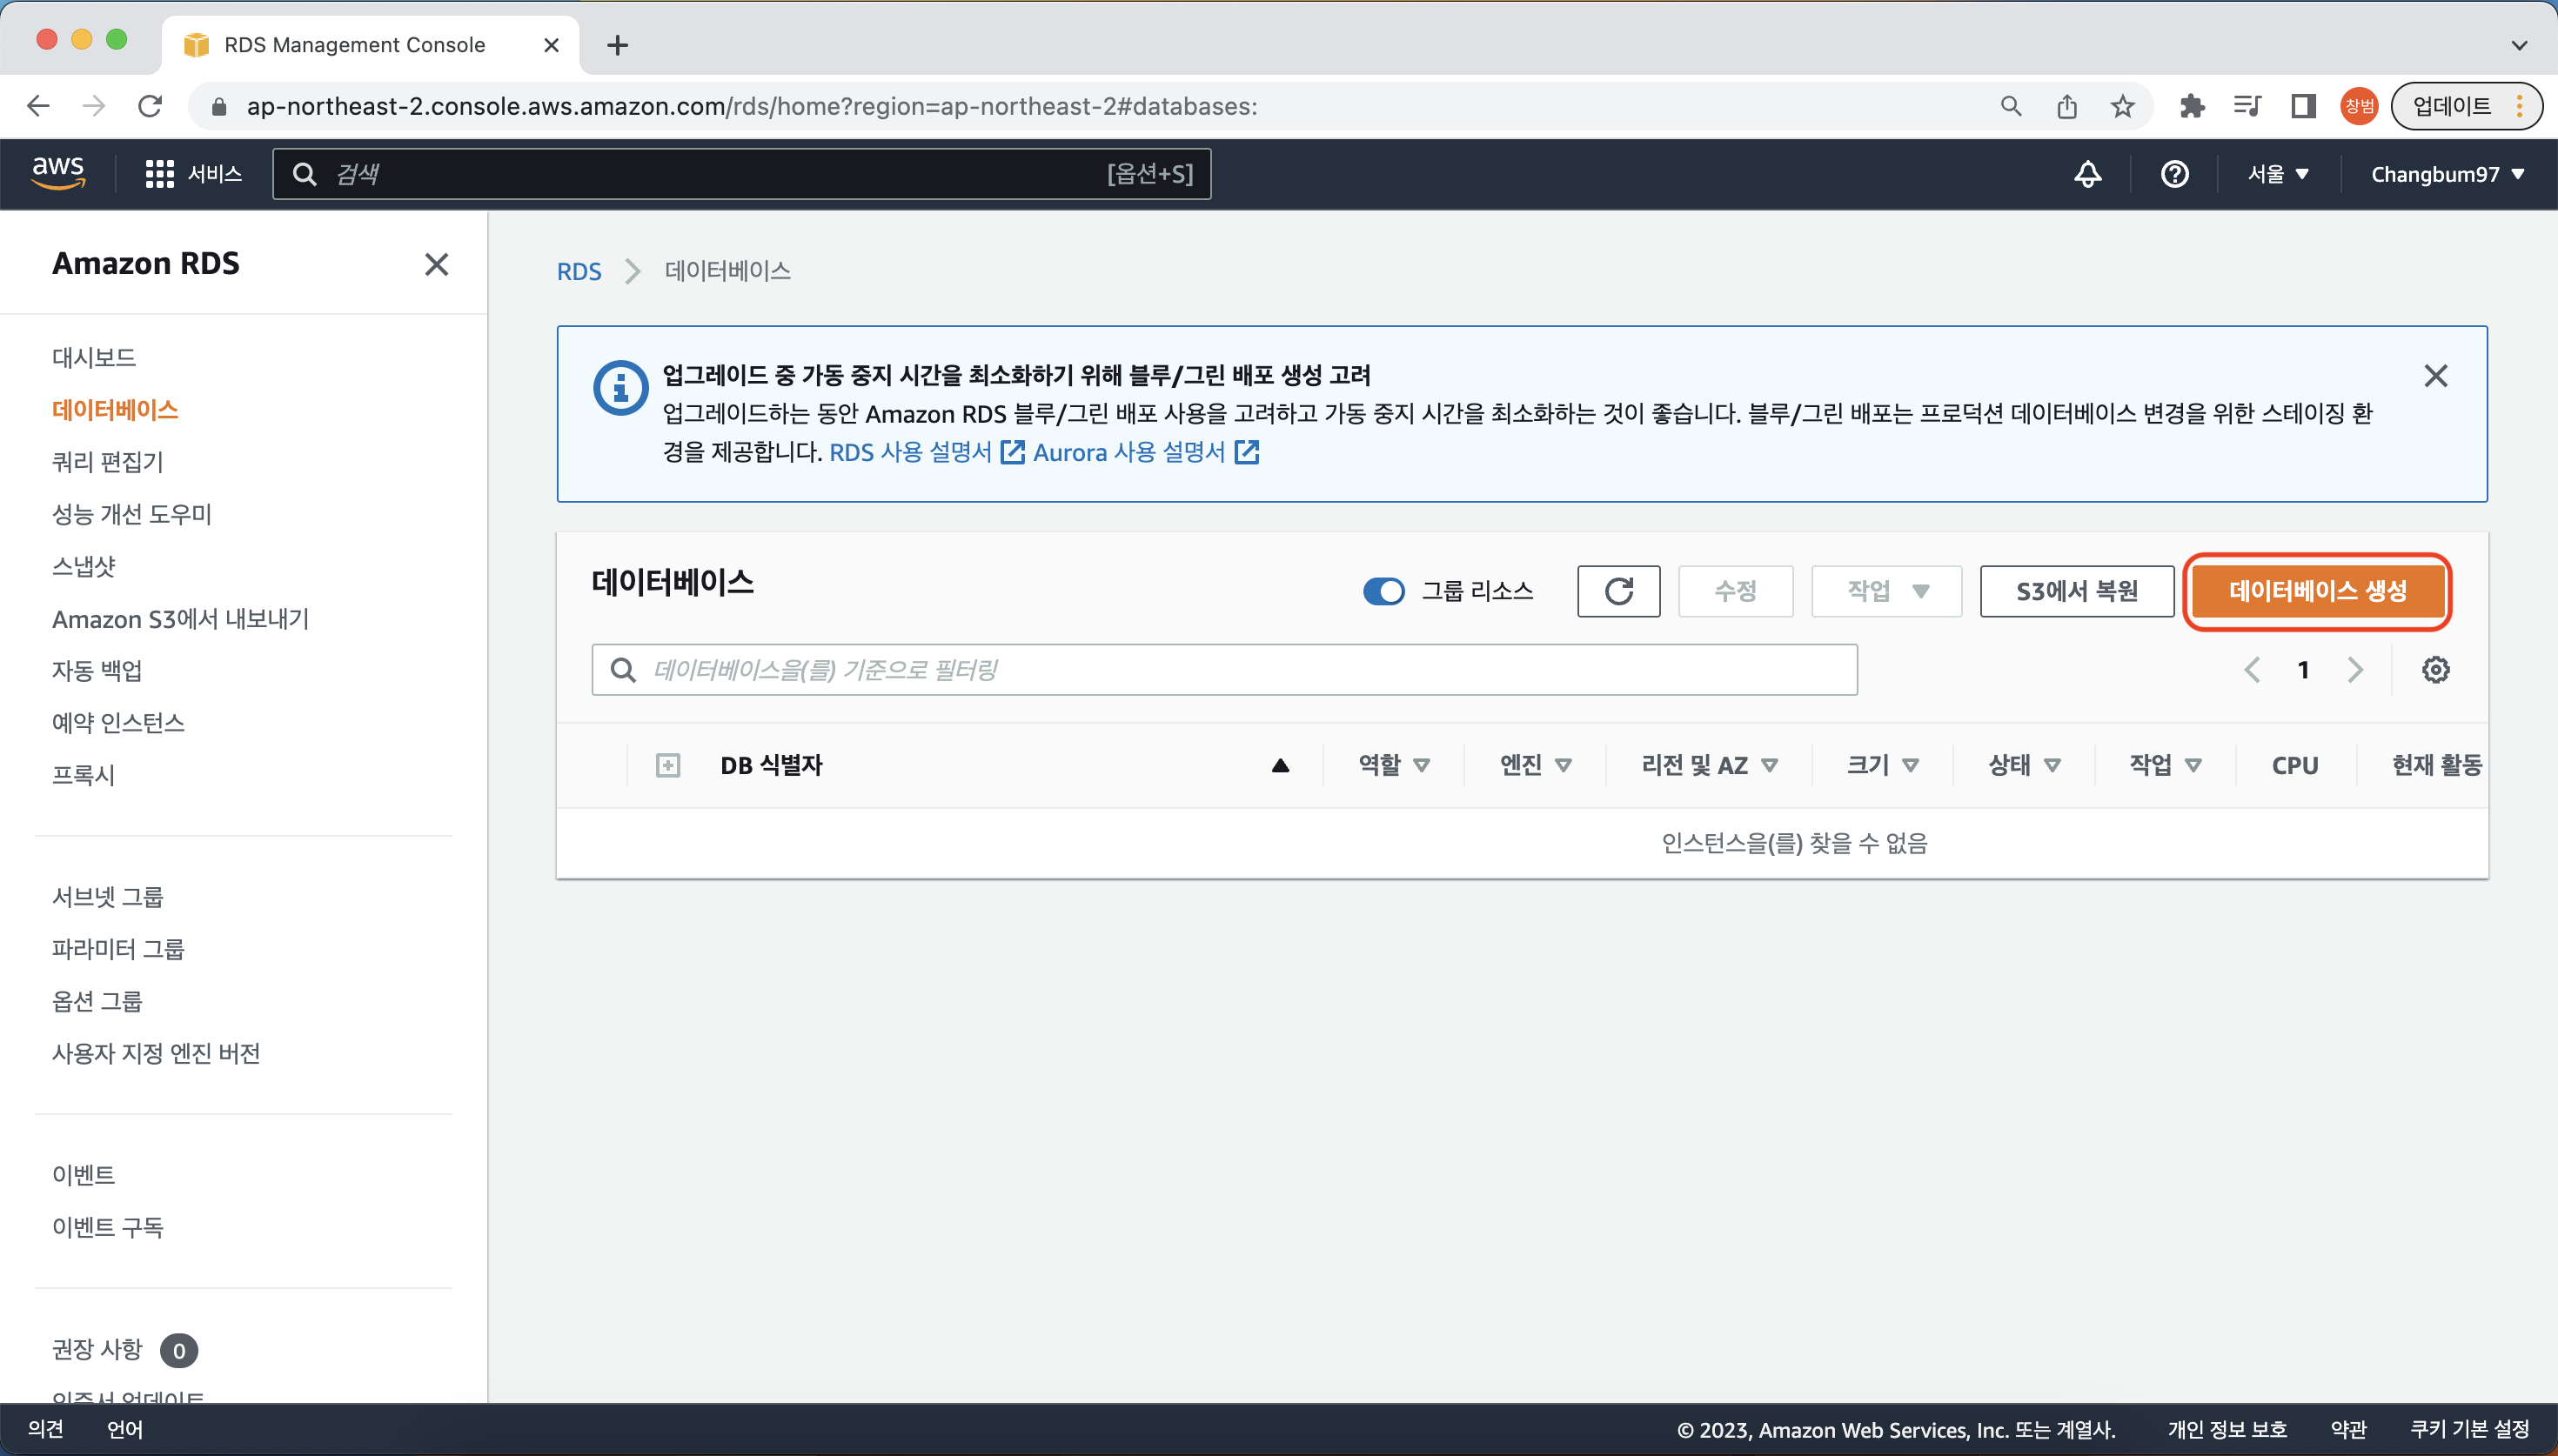Open the 서울 region dropdown

pos(2277,174)
